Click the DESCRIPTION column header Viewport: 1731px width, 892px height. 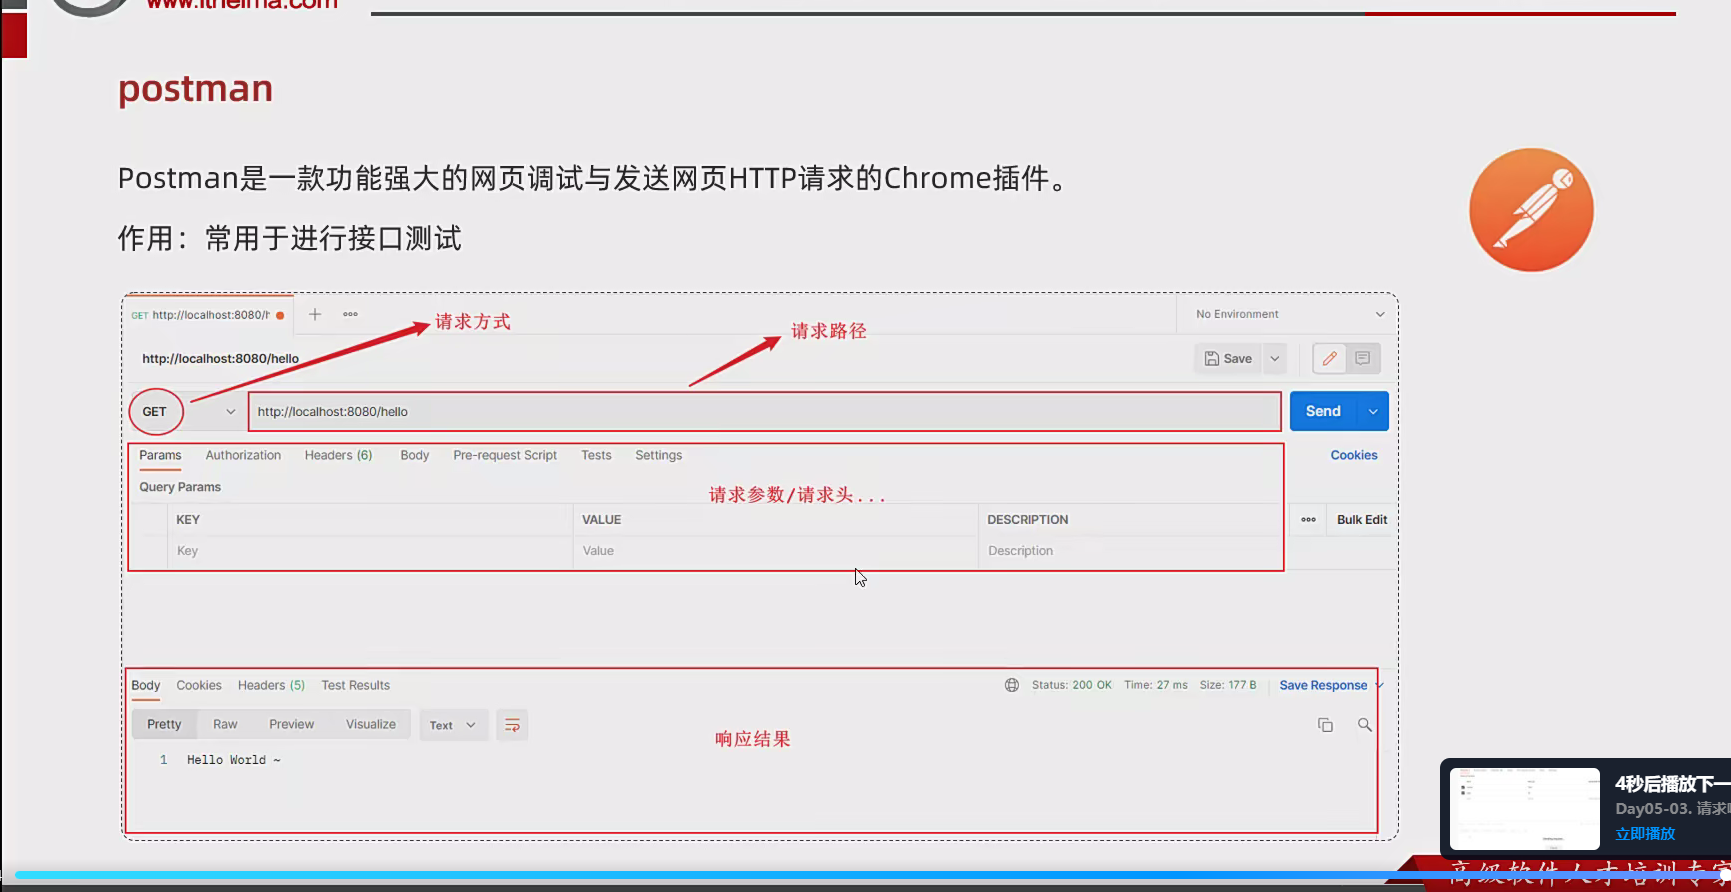[1028, 520]
